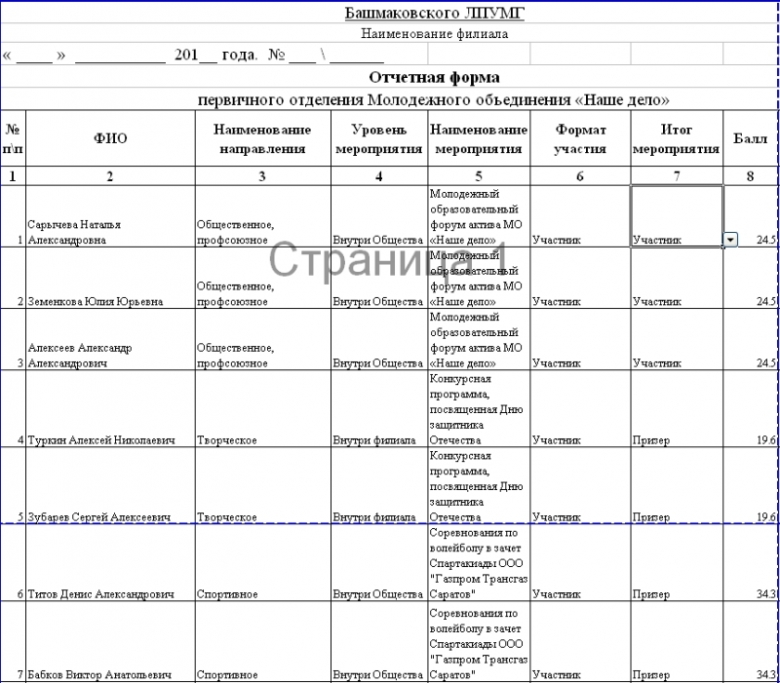Click column number cell '4'

[x=379, y=176]
